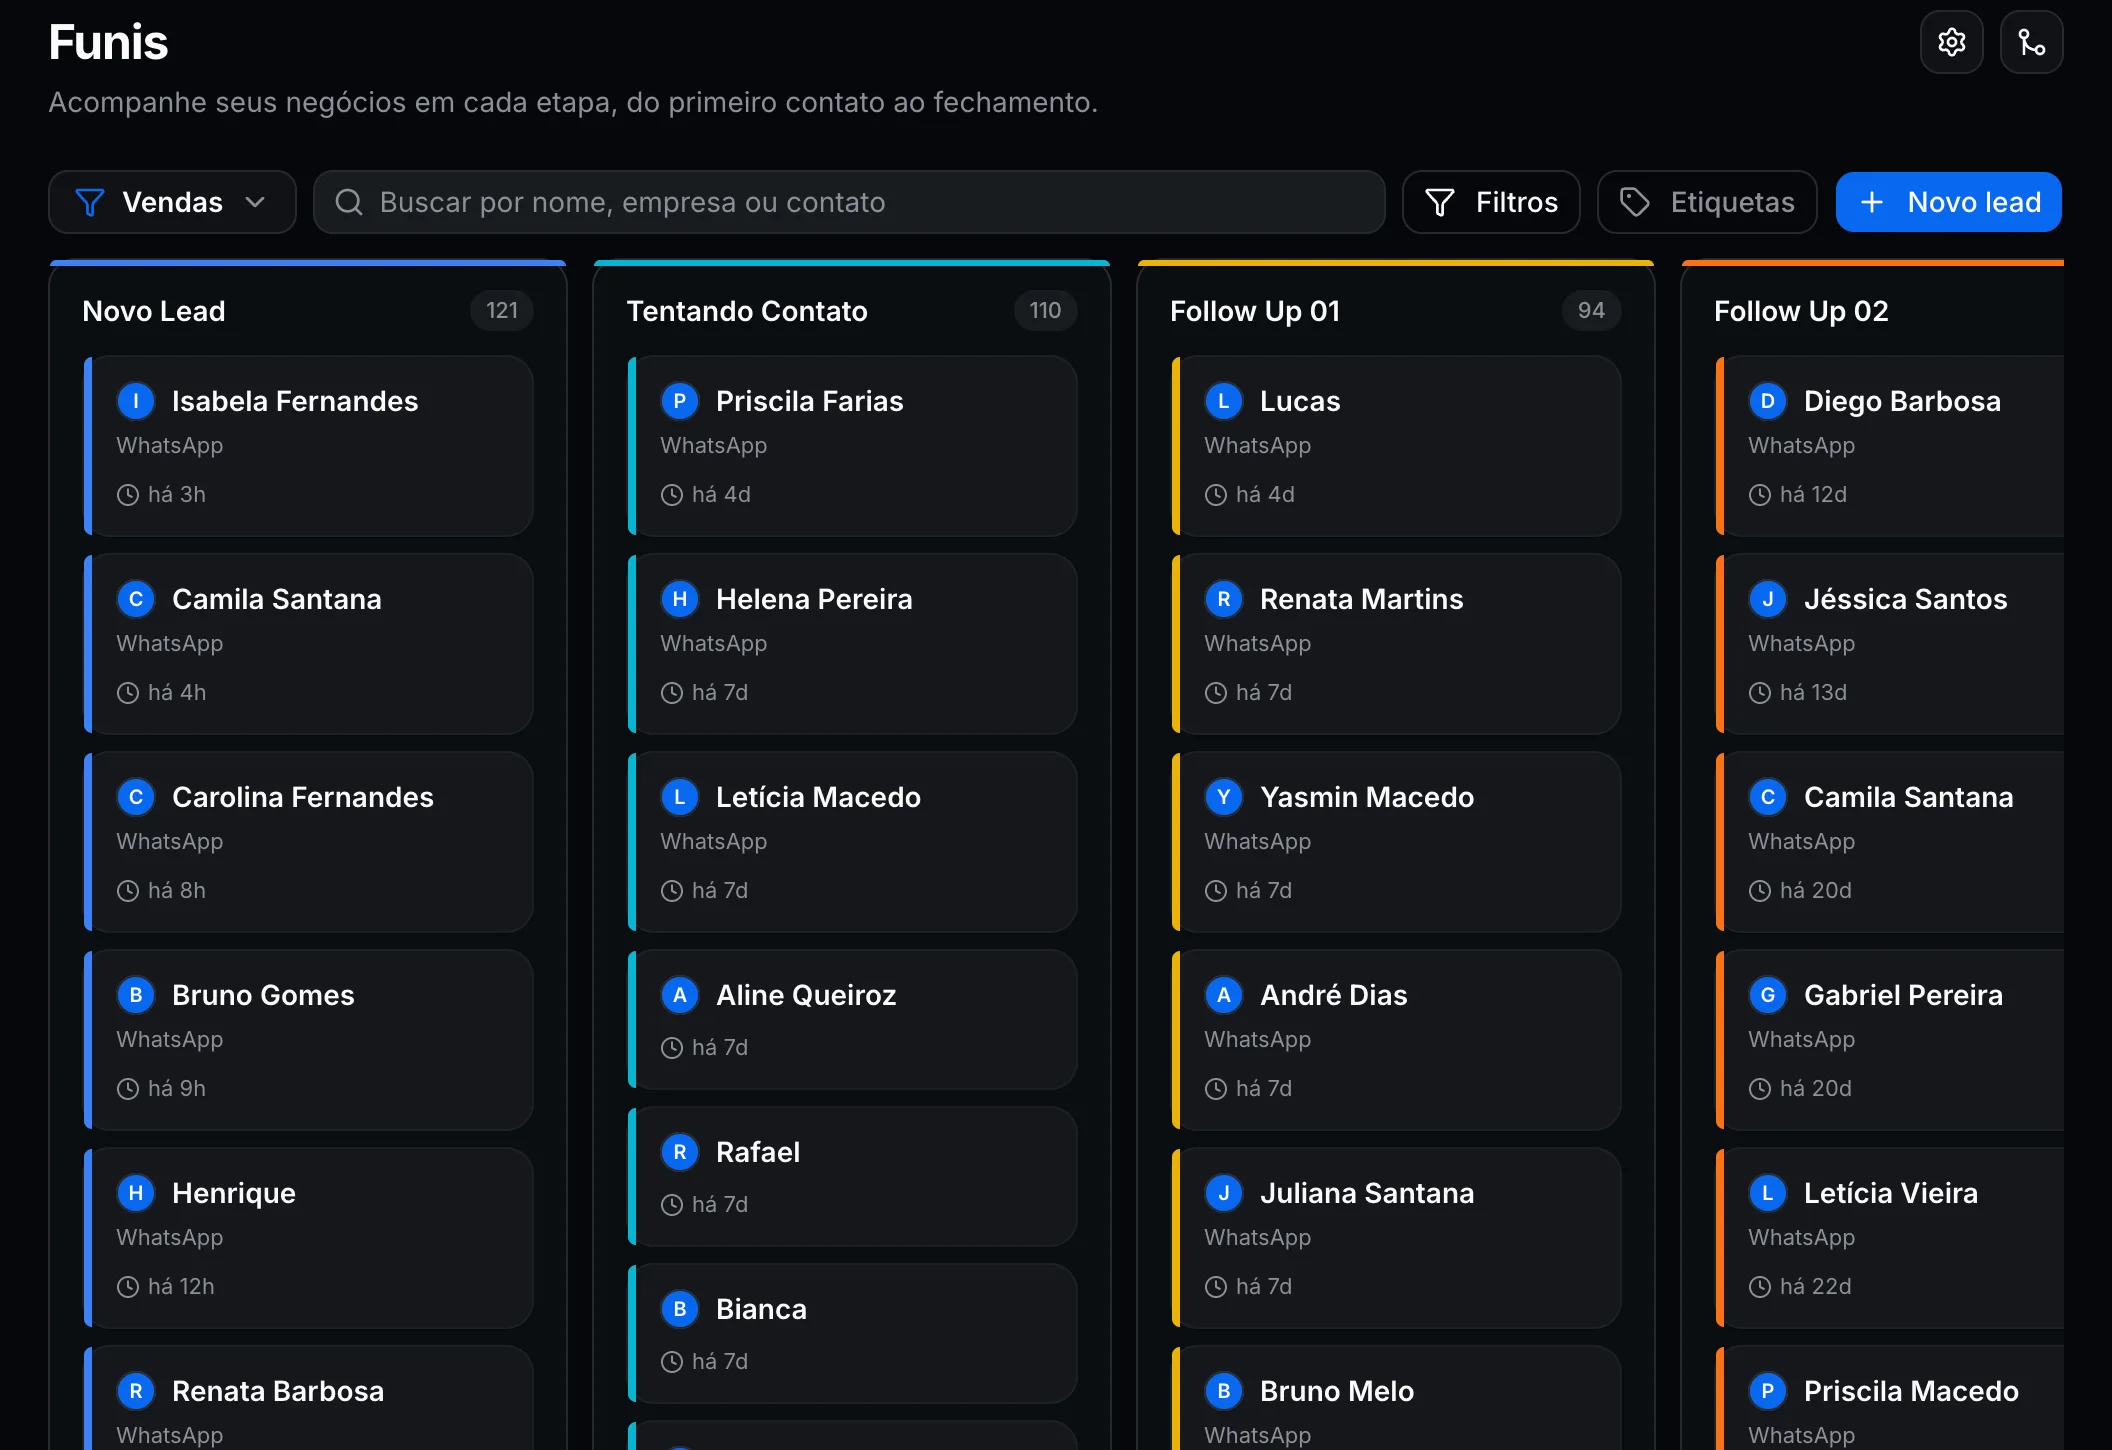Screen dimensions: 2112x1450
Task: Open the funnel settings gear icon
Action: pyautogui.click(x=1951, y=42)
